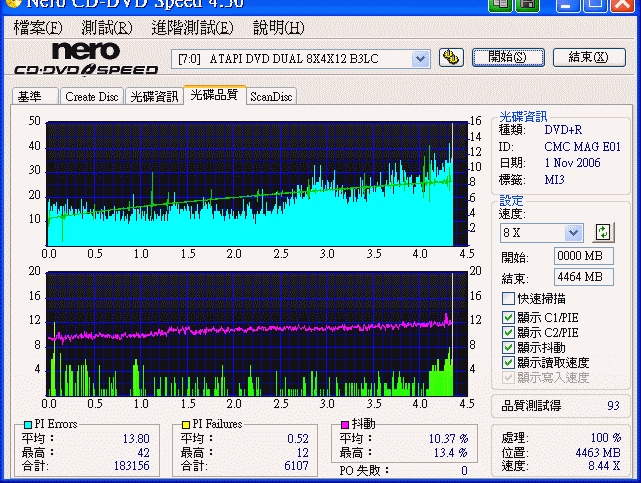Image resolution: width=641 pixels, height=483 pixels.
Task: Select the 光碟品質 disc quality tab
Action: point(214,95)
